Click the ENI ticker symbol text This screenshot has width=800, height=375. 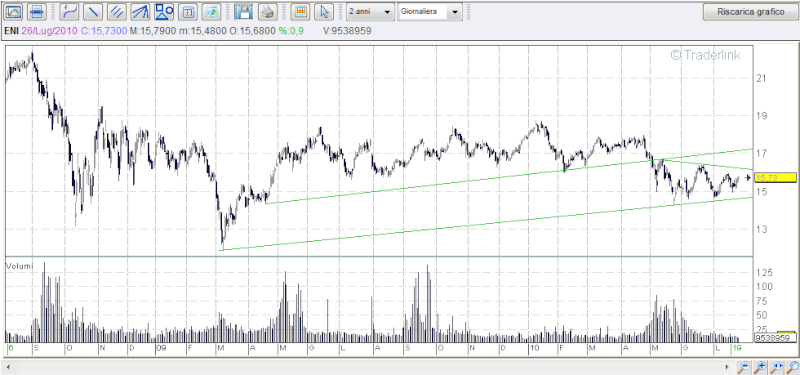click(12, 31)
